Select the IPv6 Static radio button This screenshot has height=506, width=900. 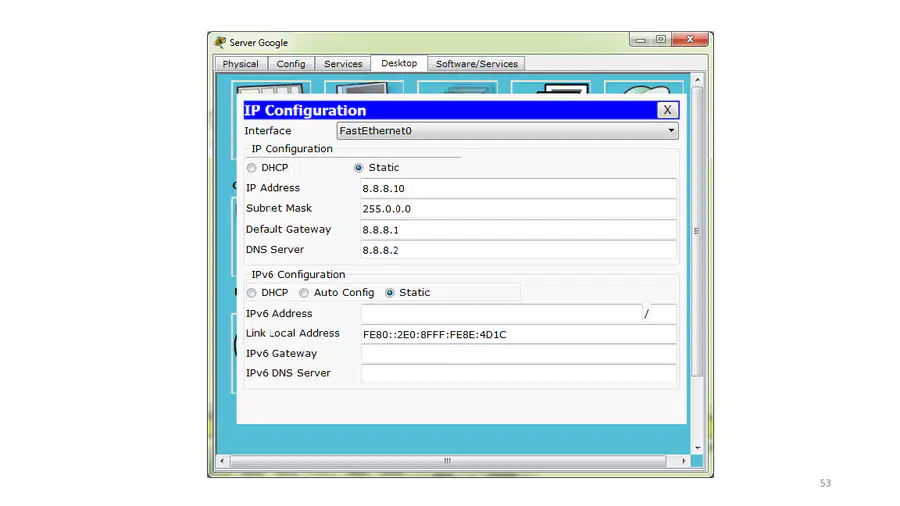coord(390,293)
